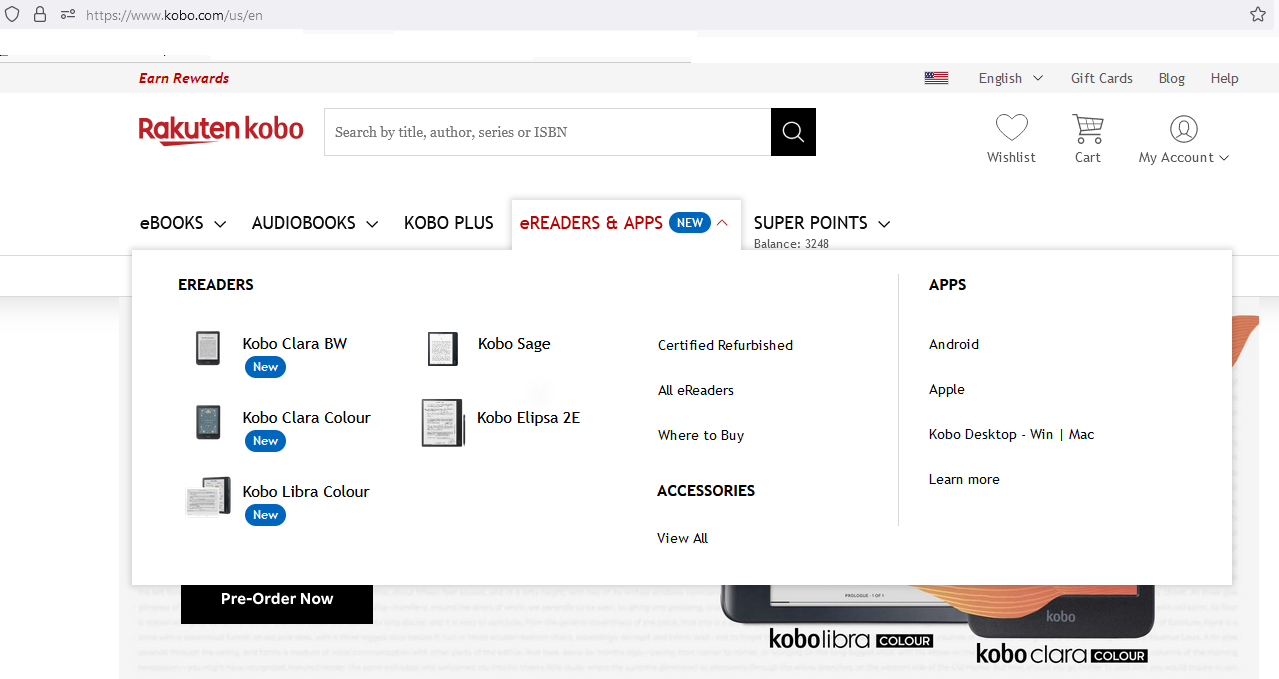Open Kobo Clara BW link

[295, 344]
